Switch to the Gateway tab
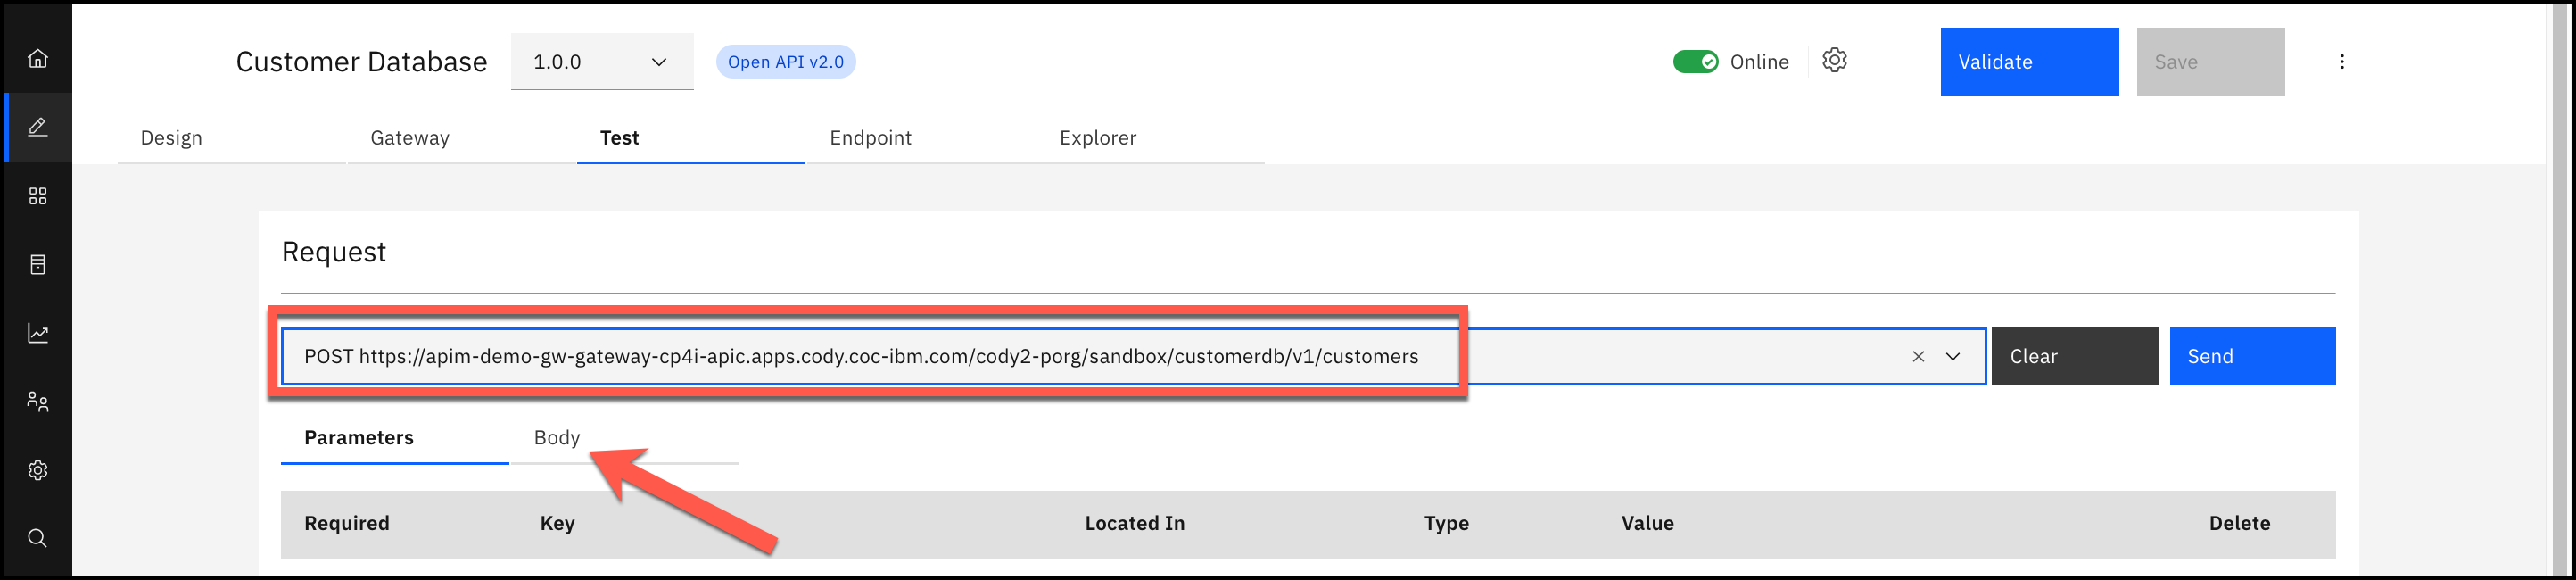The width and height of the screenshot is (2576, 580). (x=410, y=138)
